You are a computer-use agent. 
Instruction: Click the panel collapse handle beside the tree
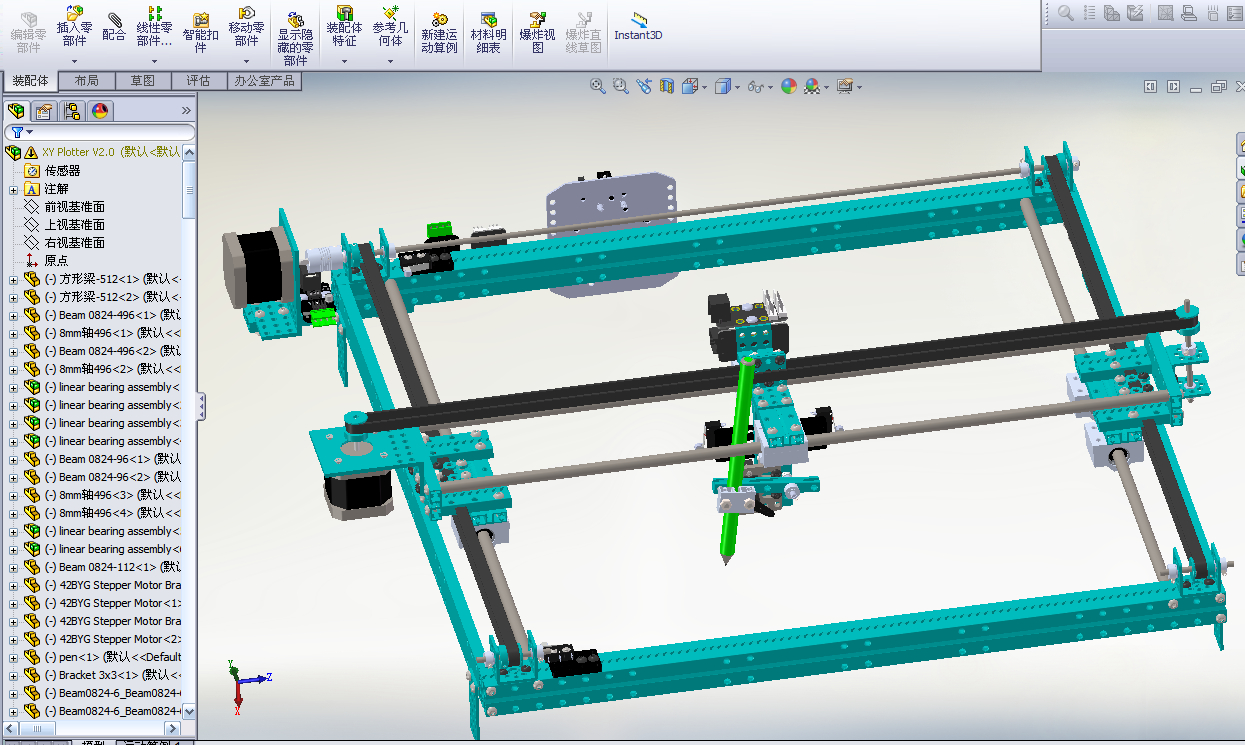point(201,406)
